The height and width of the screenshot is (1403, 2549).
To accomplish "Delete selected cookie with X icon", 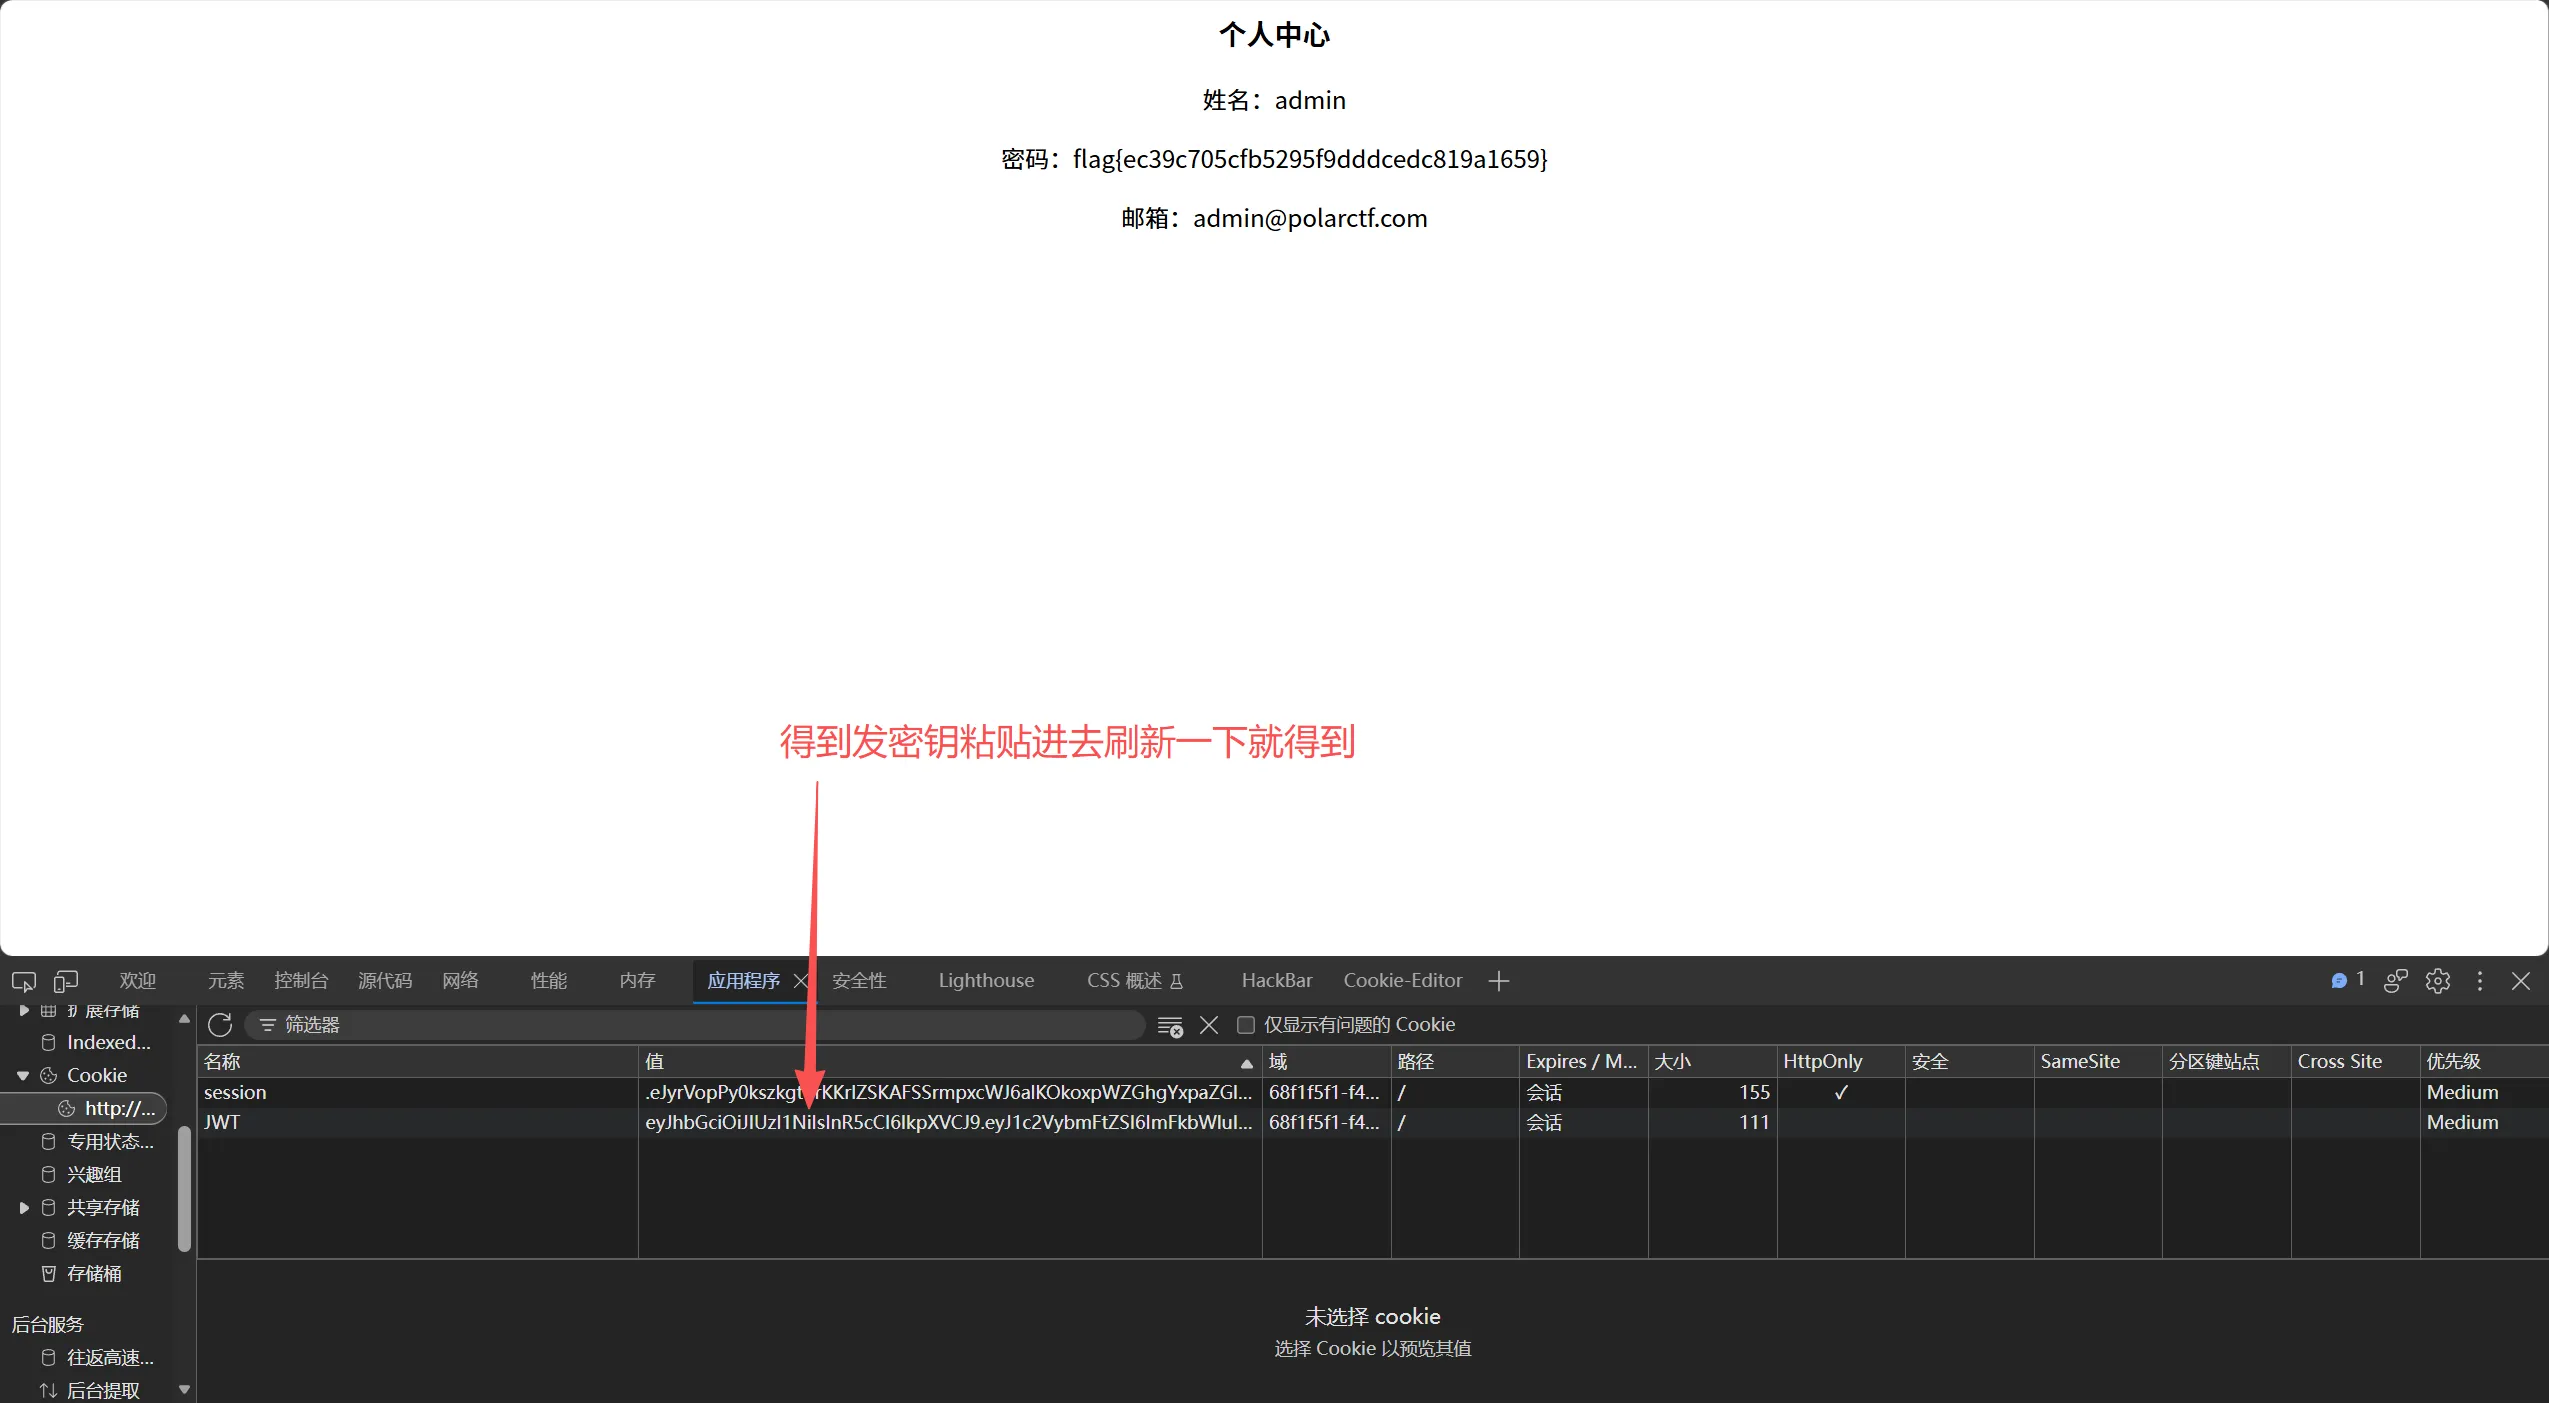I will [1209, 1025].
